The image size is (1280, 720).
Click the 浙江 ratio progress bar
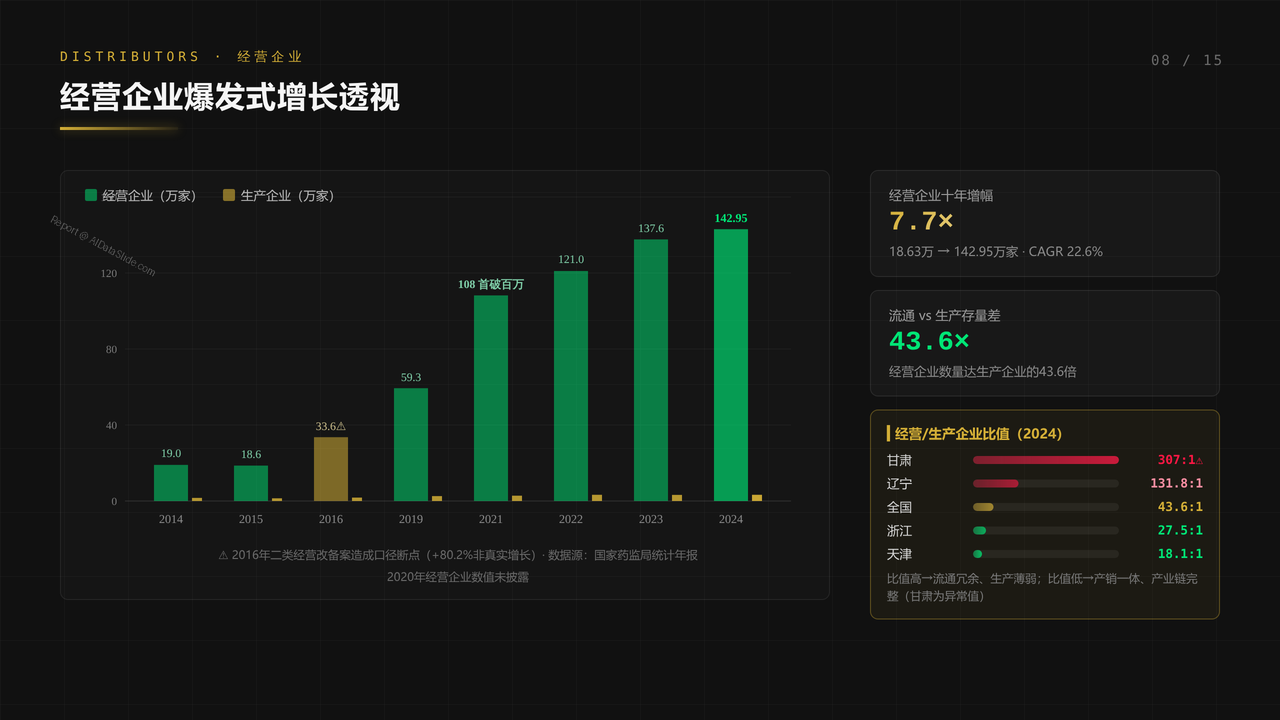1046,530
